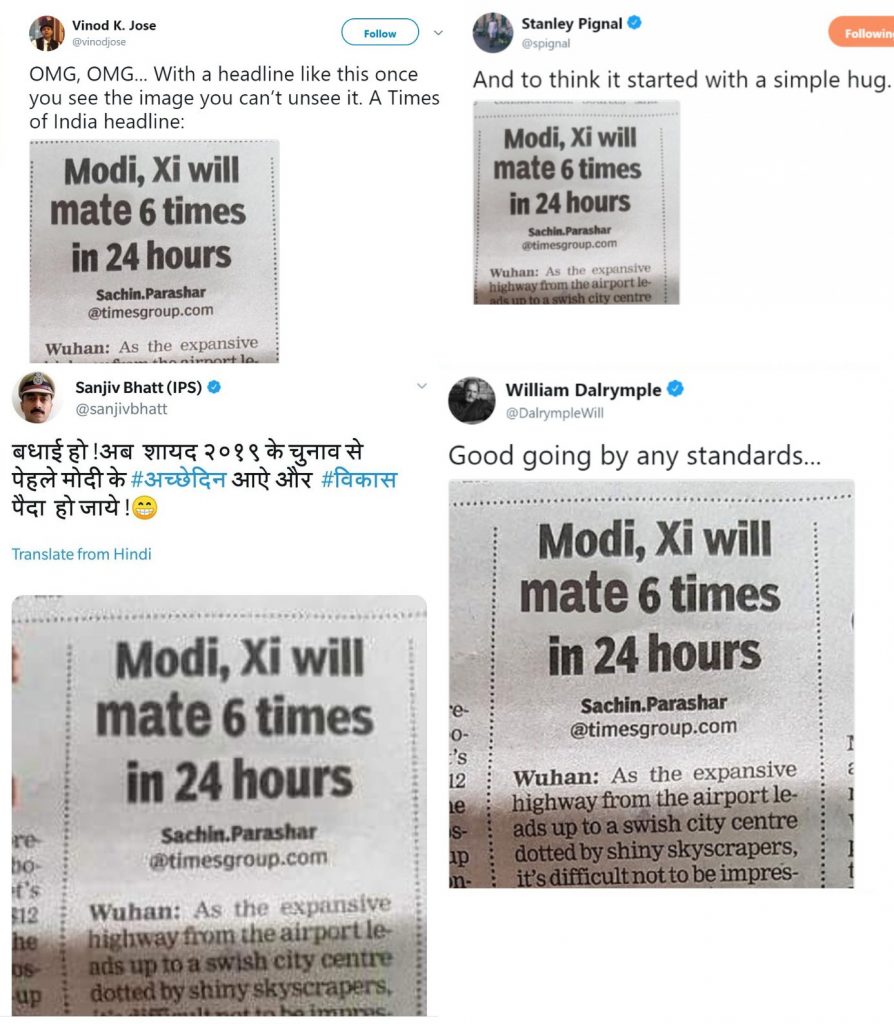This screenshot has height=1024, width=894.
Task: Open the #अच्छेदिन hashtag
Action: point(178,479)
